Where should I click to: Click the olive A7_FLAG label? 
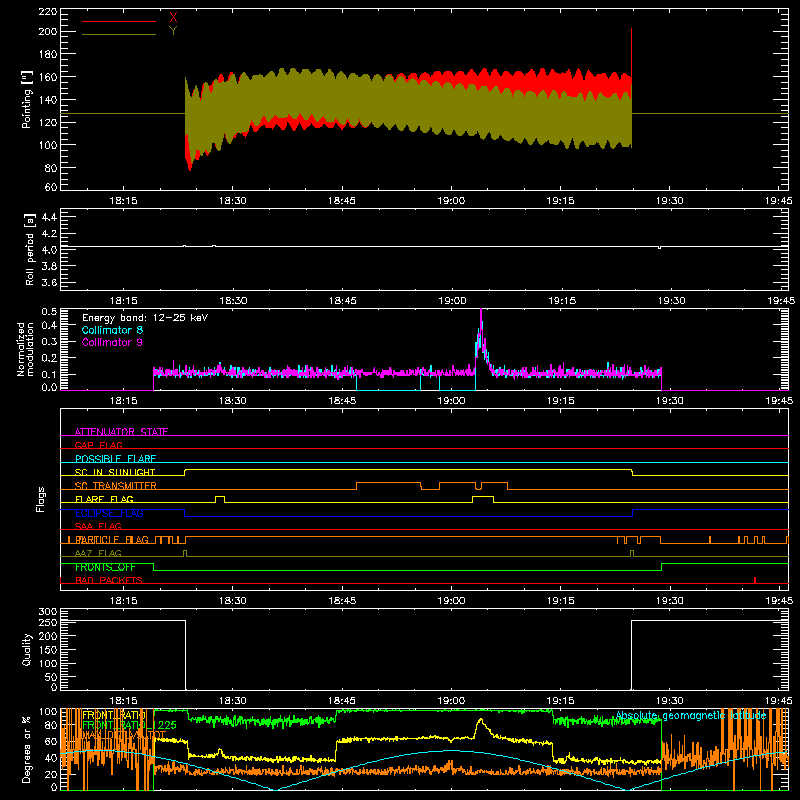coord(98,553)
